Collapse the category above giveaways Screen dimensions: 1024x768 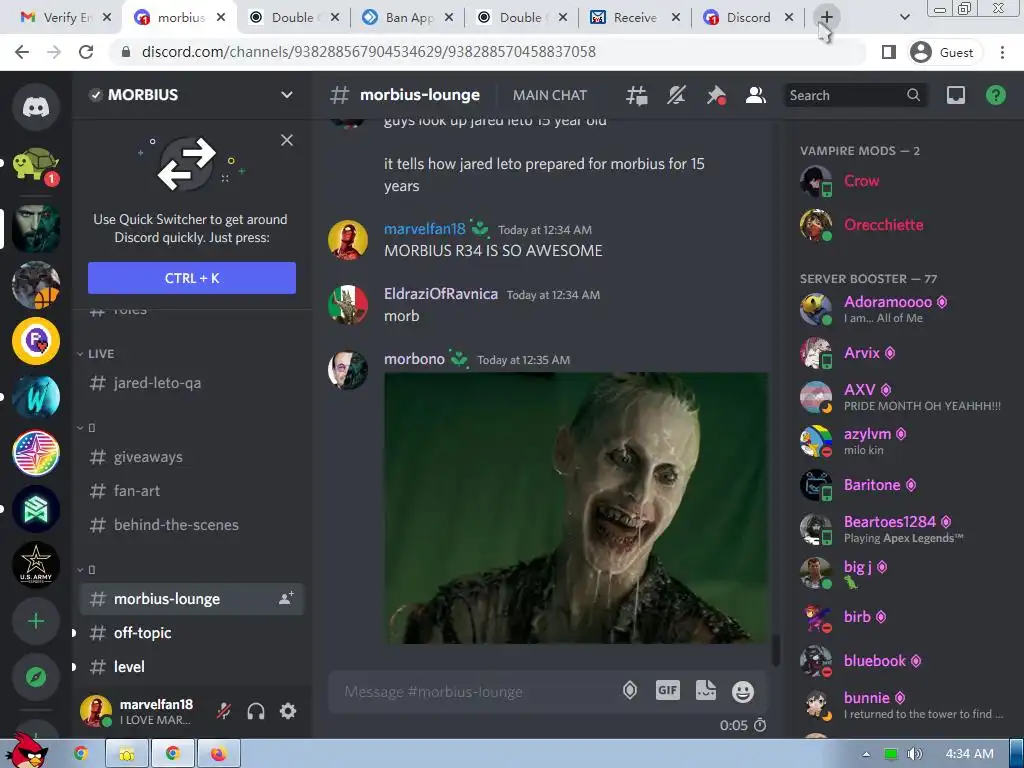[86, 428]
